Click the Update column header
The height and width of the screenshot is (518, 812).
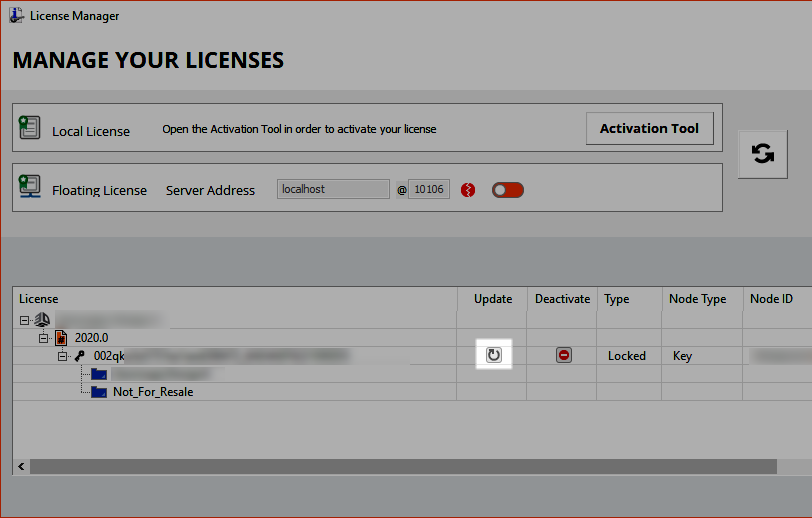click(492, 299)
